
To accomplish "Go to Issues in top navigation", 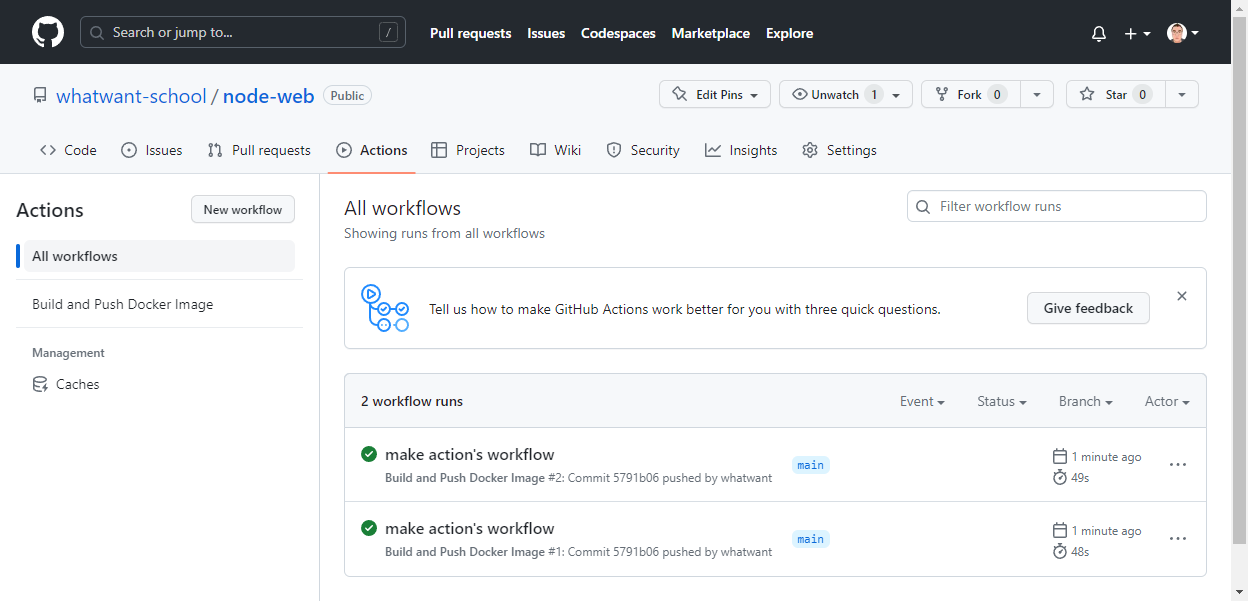I will tap(546, 33).
